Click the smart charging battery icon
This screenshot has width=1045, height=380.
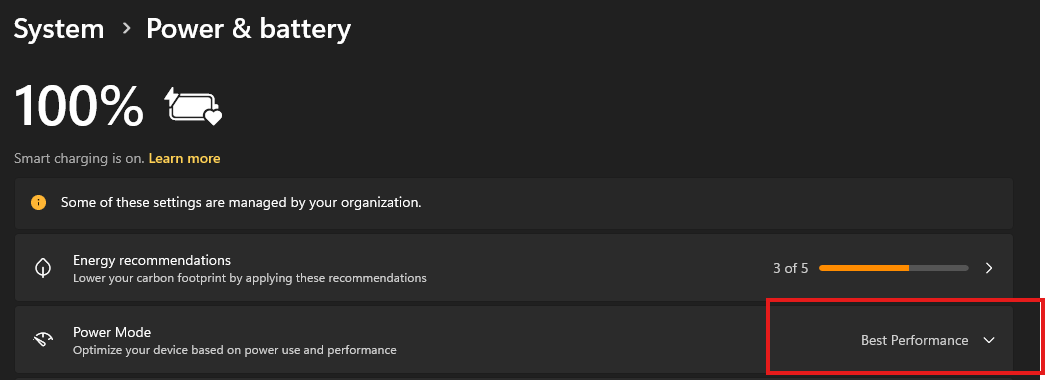(x=193, y=106)
